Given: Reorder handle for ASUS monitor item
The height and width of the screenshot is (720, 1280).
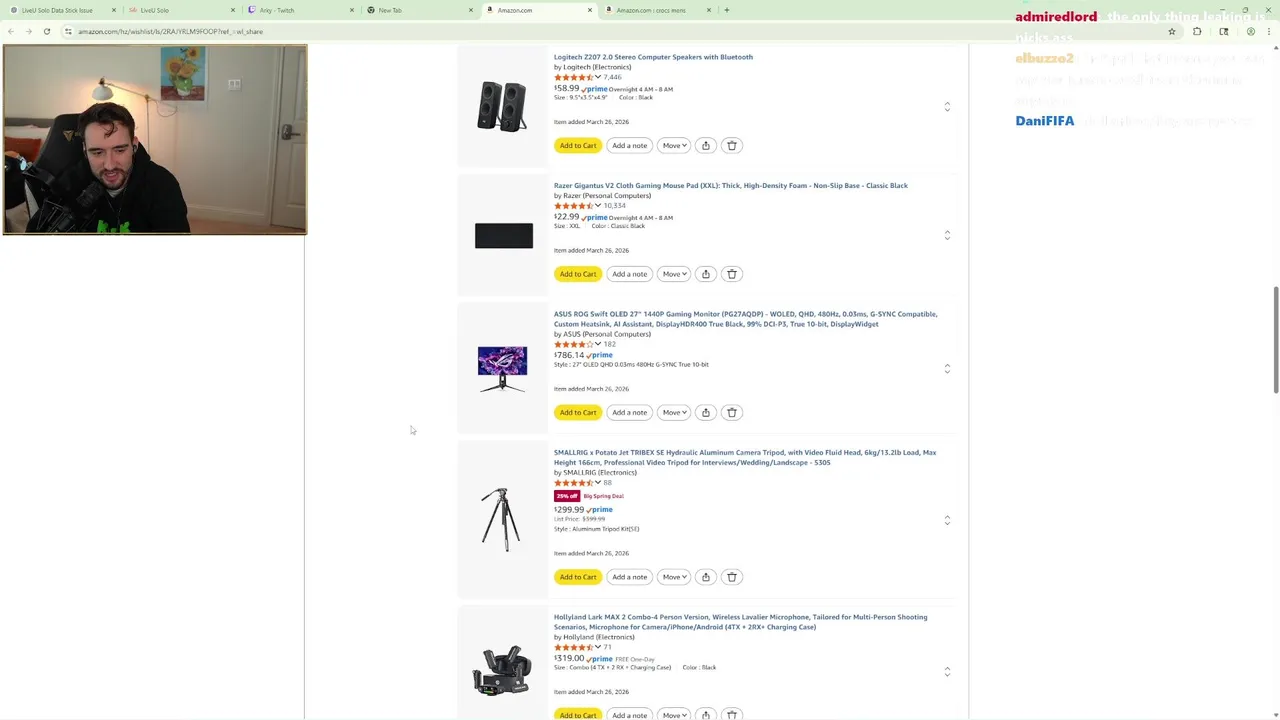Looking at the screenshot, I should pos(947,368).
